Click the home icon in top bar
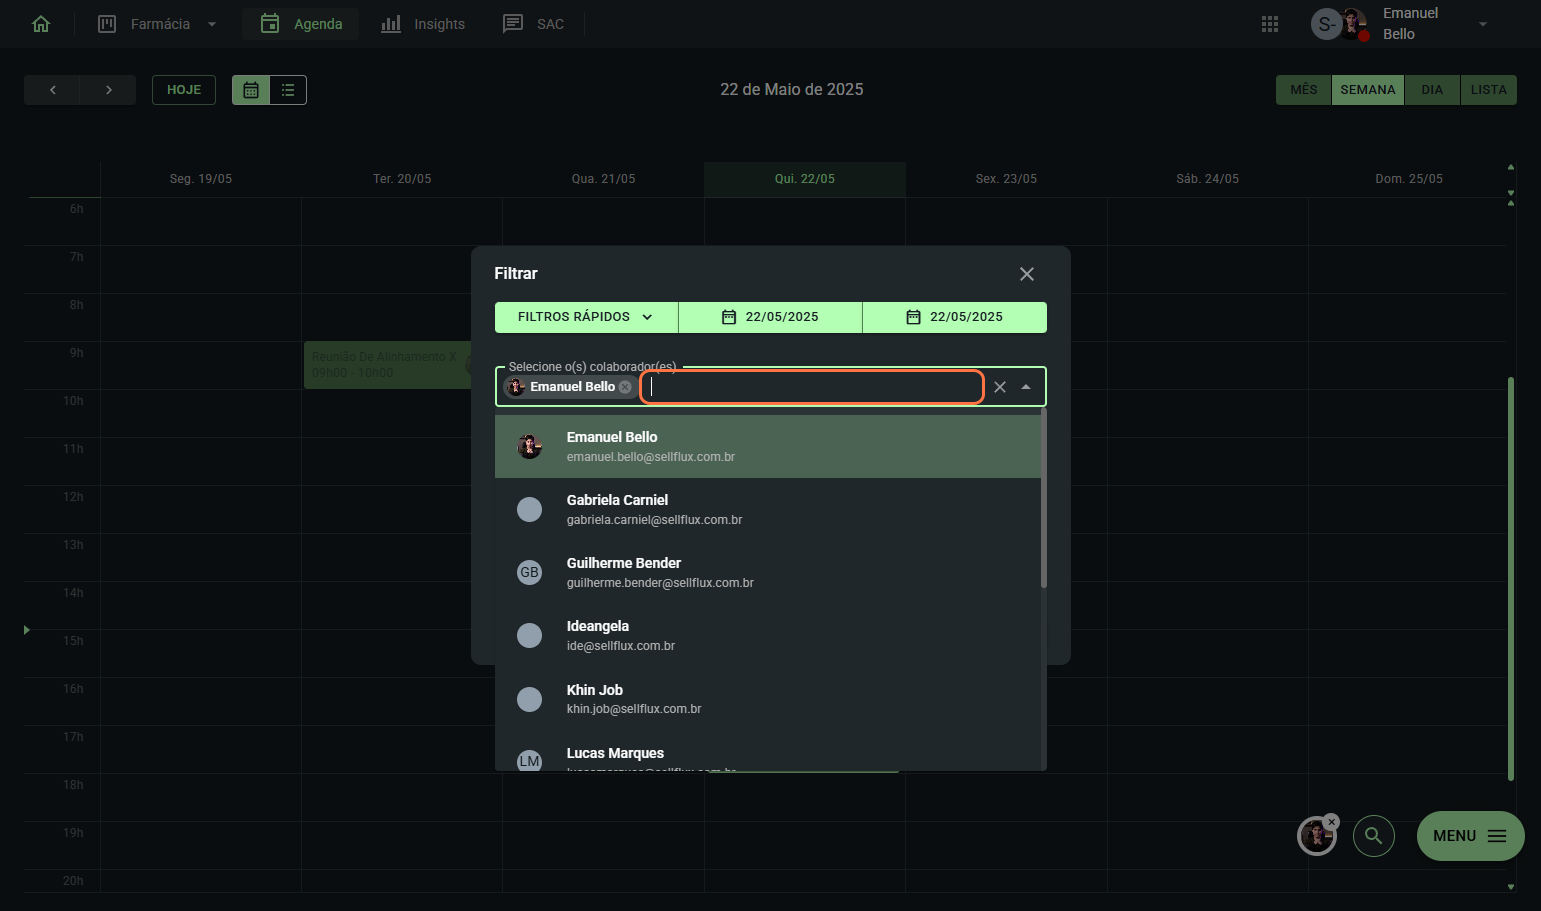The width and height of the screenshot is (1541, 911). (41, 24)
